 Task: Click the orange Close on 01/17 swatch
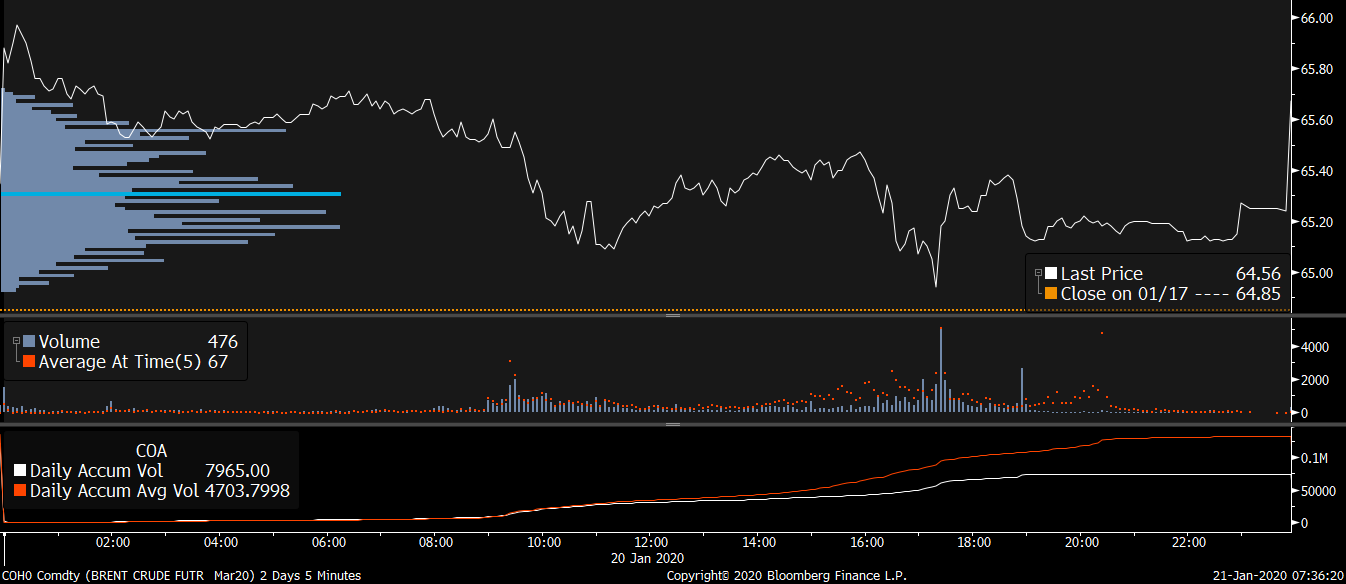[1051, 294]
